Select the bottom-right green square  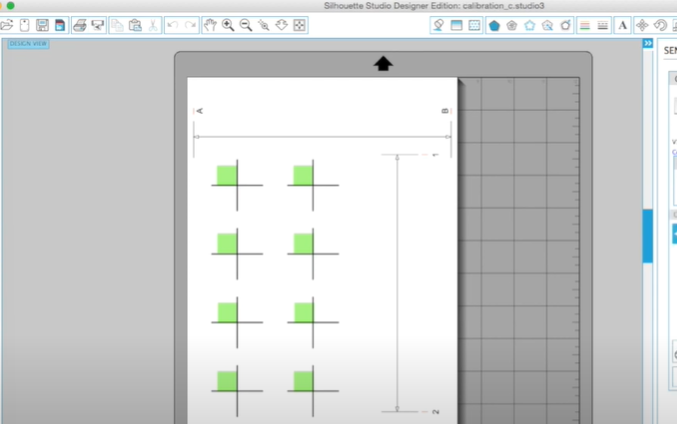click(x=303, y=381)
